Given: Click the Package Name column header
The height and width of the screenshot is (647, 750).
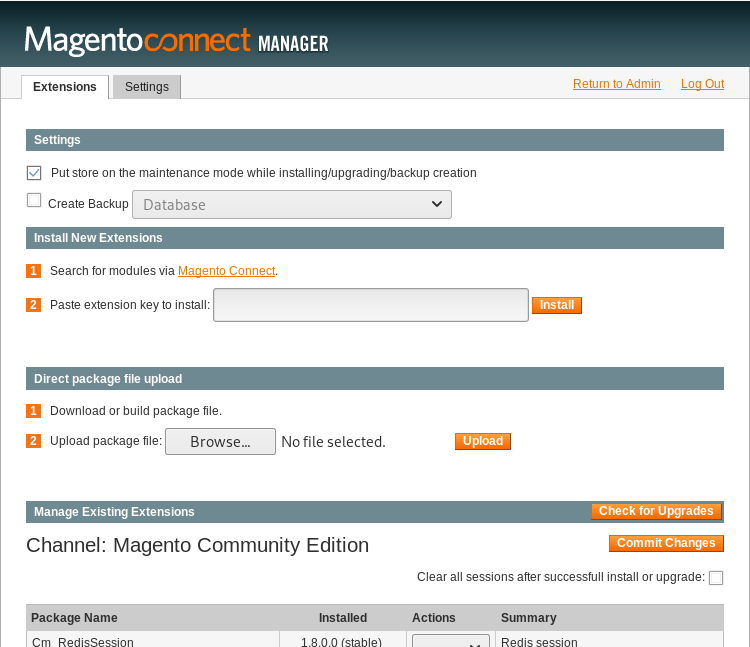Looking at the screenshot, I should tap(74, 618).
